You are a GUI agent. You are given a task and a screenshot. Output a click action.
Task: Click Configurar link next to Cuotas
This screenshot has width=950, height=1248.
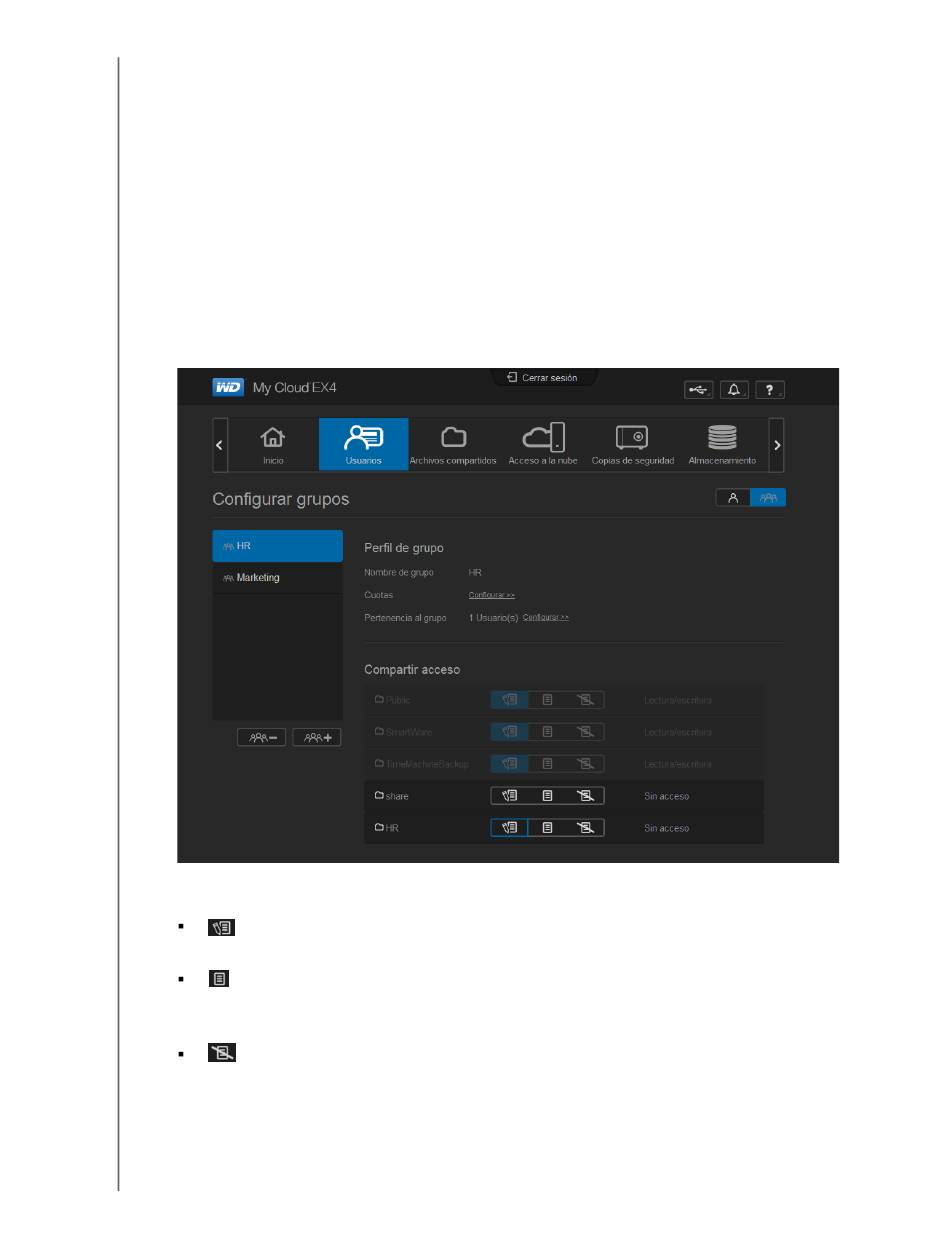coord(492,595)
